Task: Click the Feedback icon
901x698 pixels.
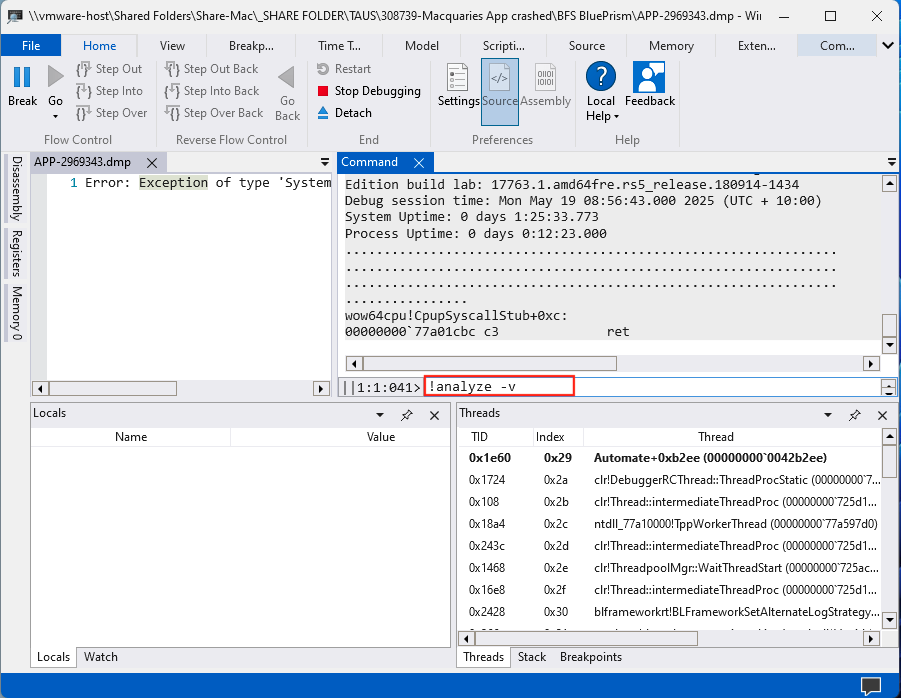Action: tap(650, 77)
